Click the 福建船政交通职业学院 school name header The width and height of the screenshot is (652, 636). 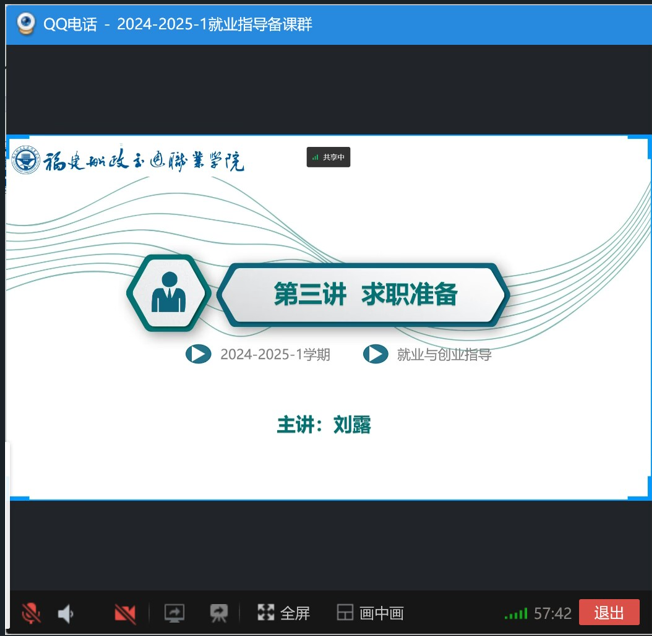pyautogui.click(x=144, y=160)
